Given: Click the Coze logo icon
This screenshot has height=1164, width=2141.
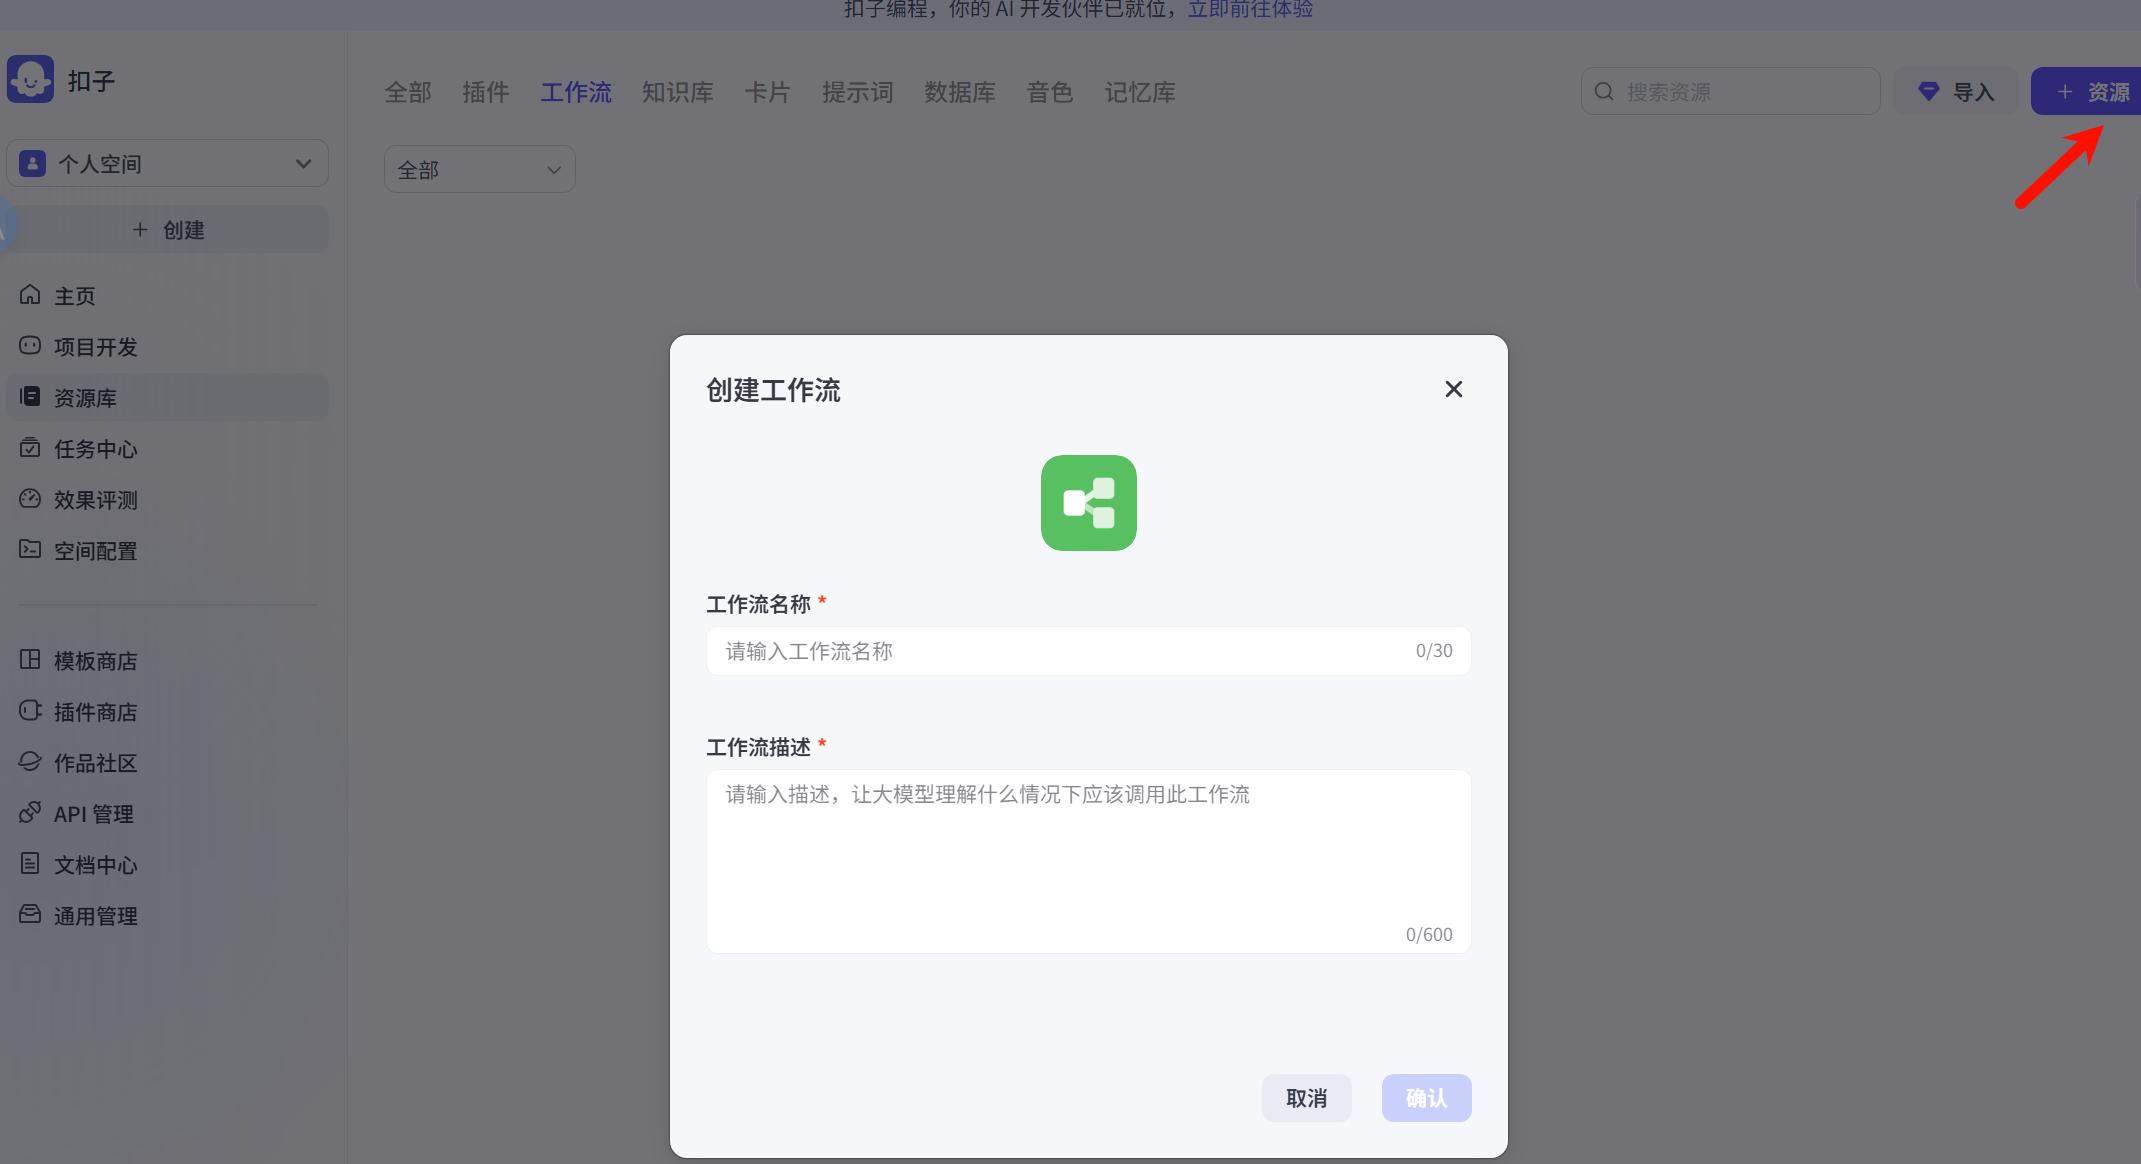Looking at the screenshot, I should [31, 79].
